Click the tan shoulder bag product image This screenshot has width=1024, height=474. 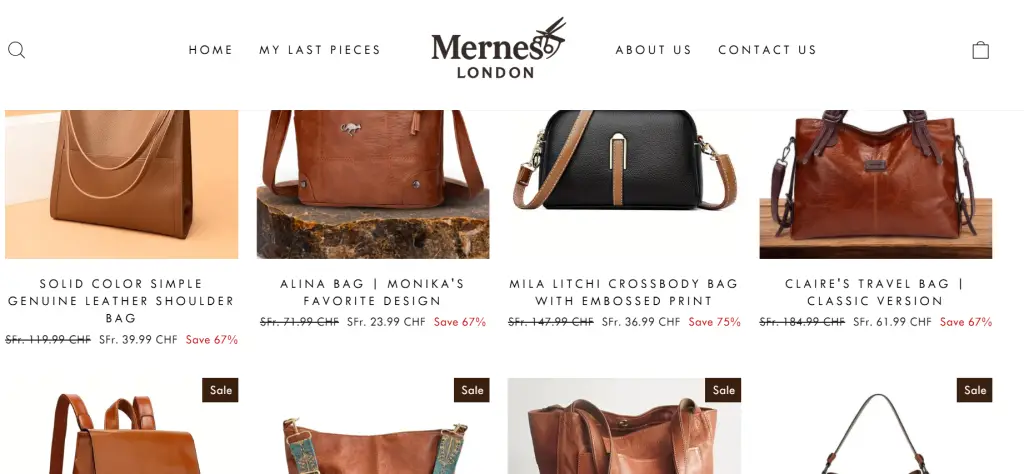121,184
